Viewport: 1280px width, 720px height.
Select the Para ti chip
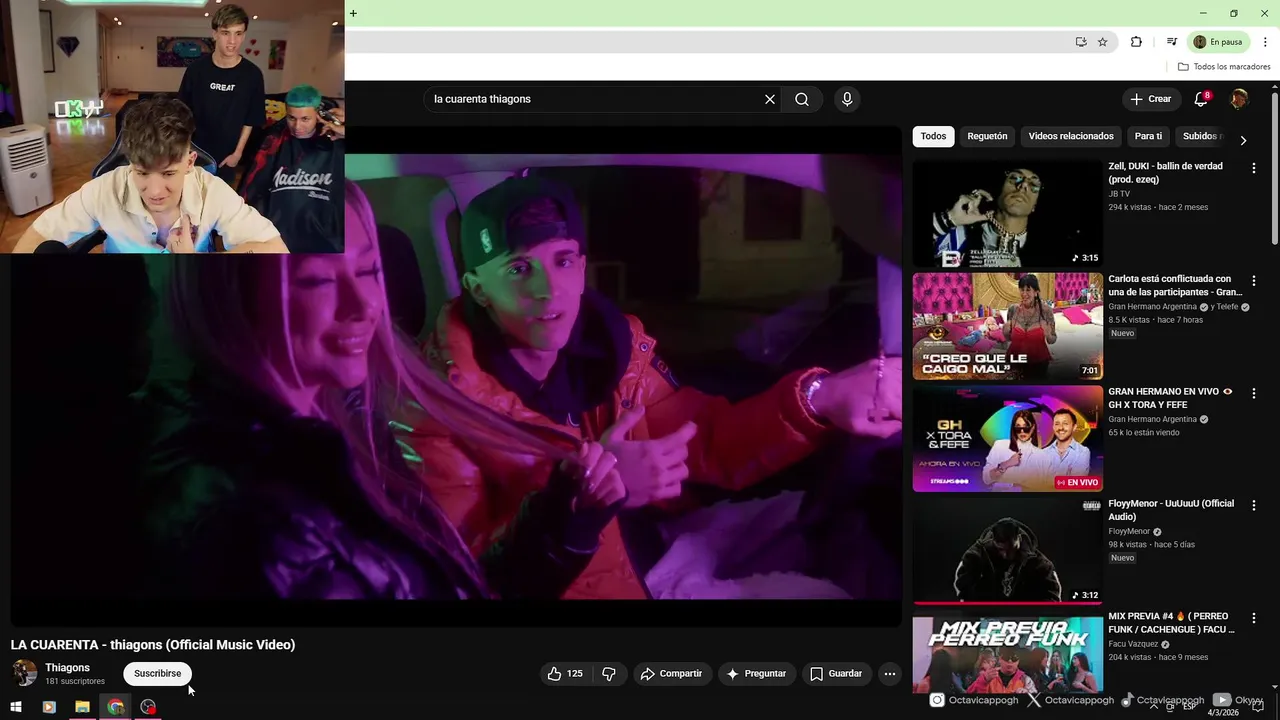(x=1148, y=136)
